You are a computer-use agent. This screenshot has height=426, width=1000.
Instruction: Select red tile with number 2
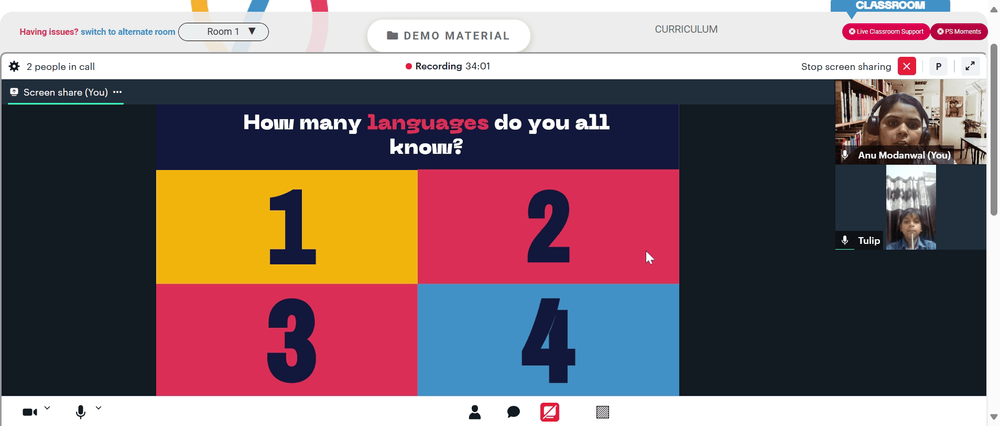tap(548, 226)
